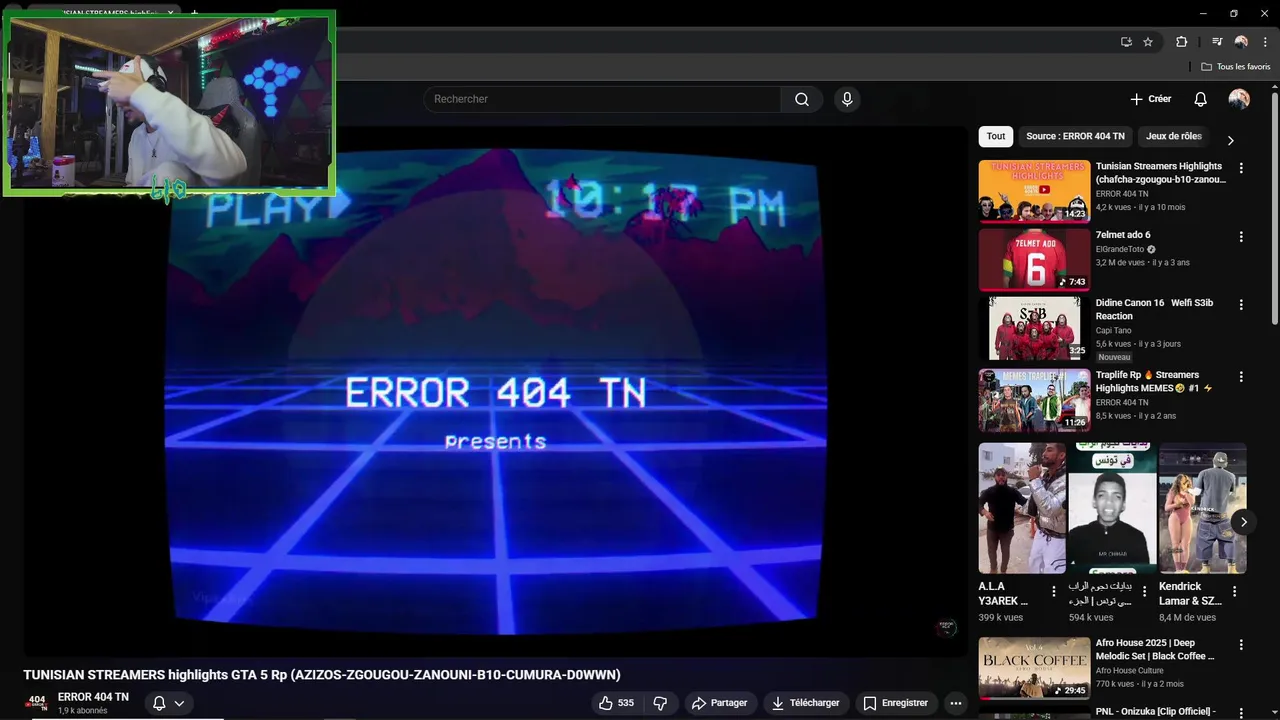This screenshot has height=720, width=1280.
Task: Click the TUNISIAN STREAMERS highlights GTA 5 Rp title
Action: [x=322, y=675]
